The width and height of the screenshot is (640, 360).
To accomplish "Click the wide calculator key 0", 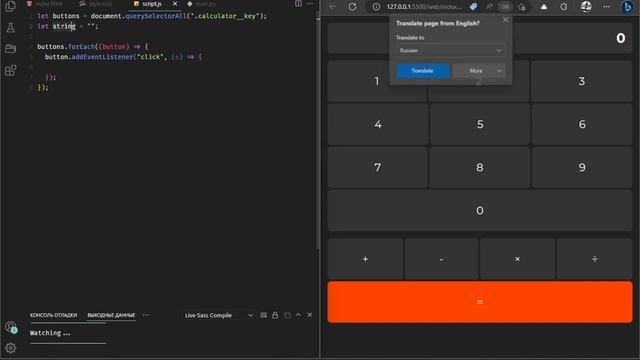I will 480,211.
